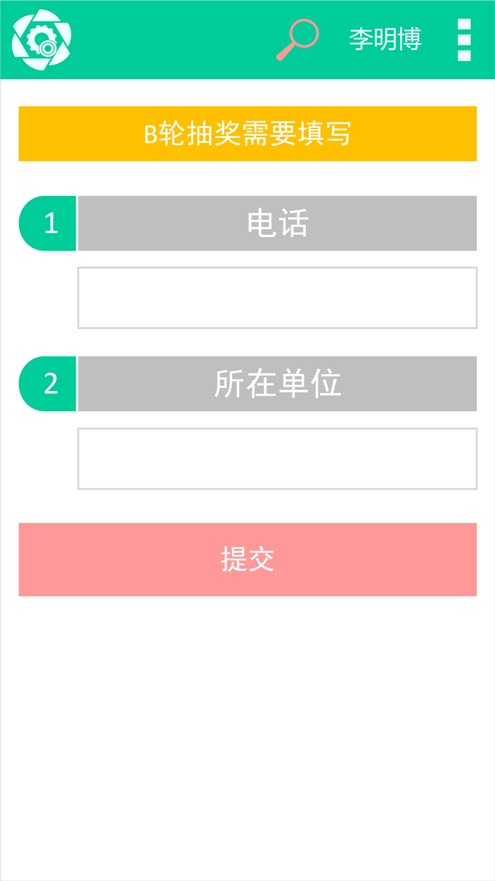Click the aperture gear app logo
The height and width of the screenshot is (881, 495).
pyautogui.click(x=42, y=40)
